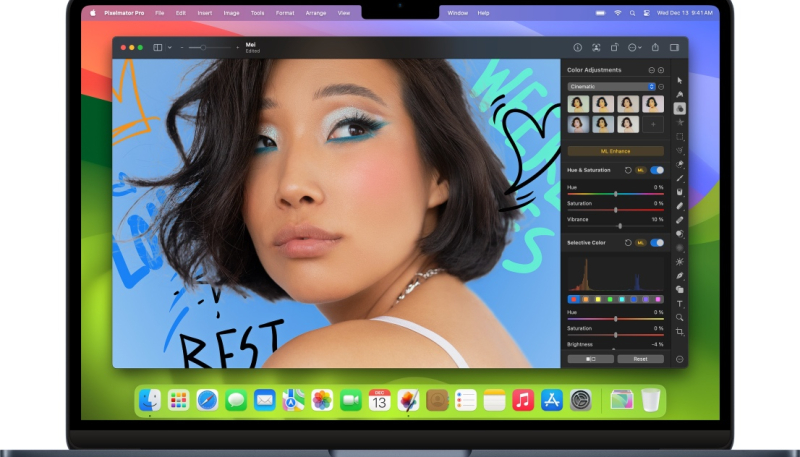Viewport: 800px width, 457px height.
Task: Expand the sidebar layout chevron menu
Action: pyautogui.click(x=170, y=47)
